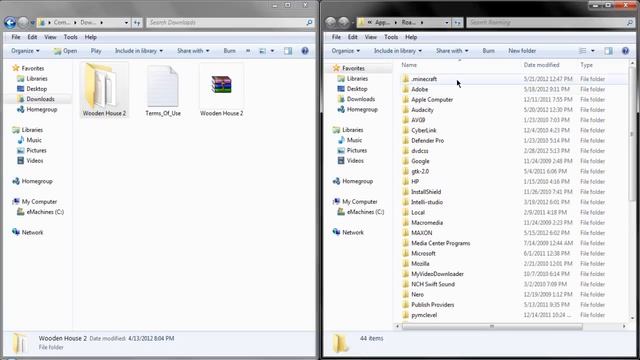Click New folder in Roaming toolbar

(522, 51)
